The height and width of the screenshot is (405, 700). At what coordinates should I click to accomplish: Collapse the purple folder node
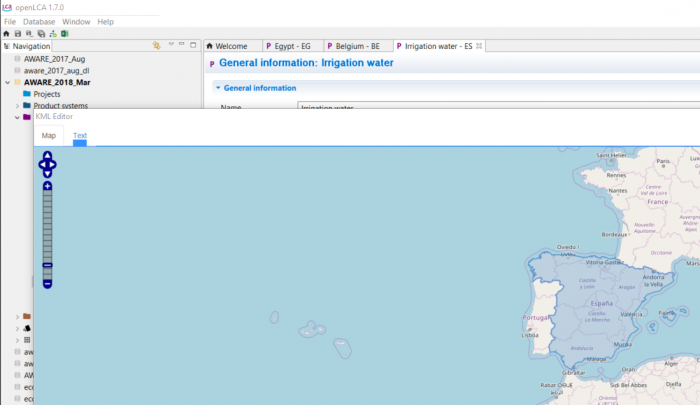[17, 117]
